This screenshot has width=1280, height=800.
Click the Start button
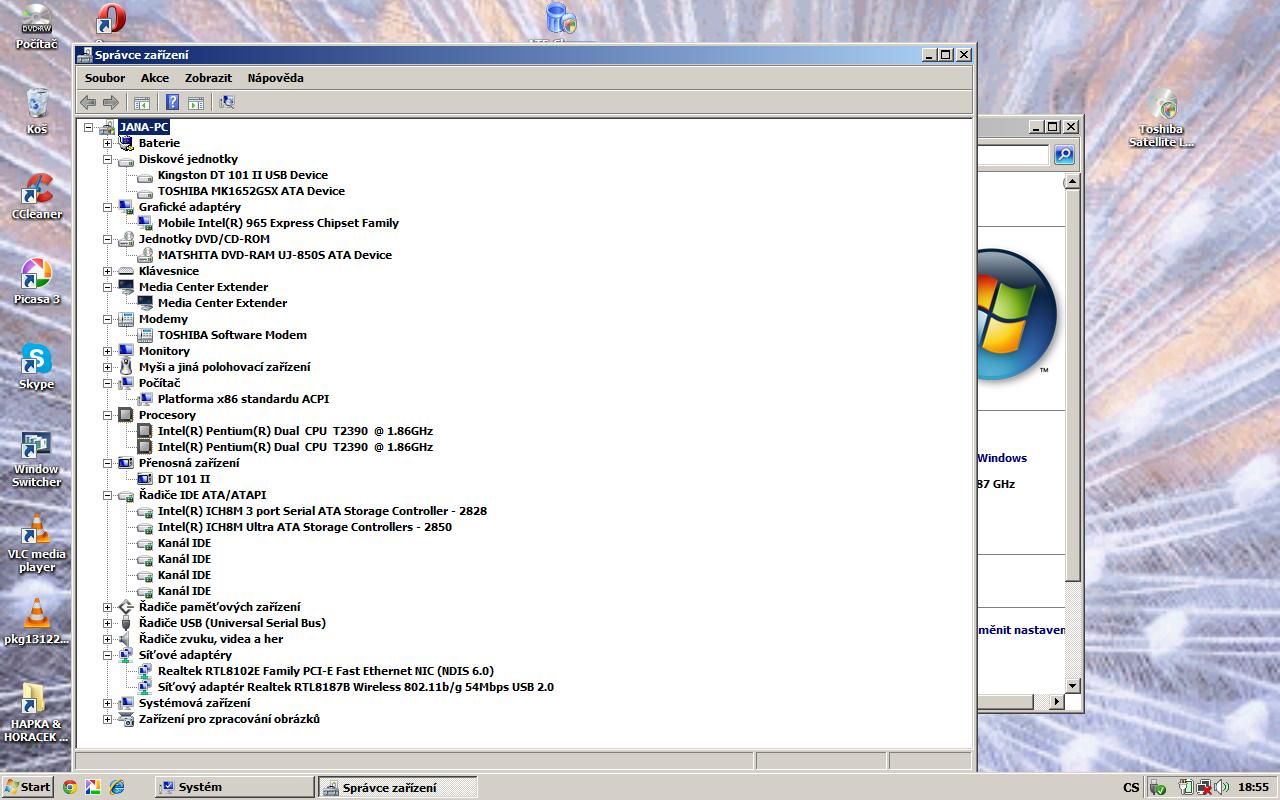point(27,787)
